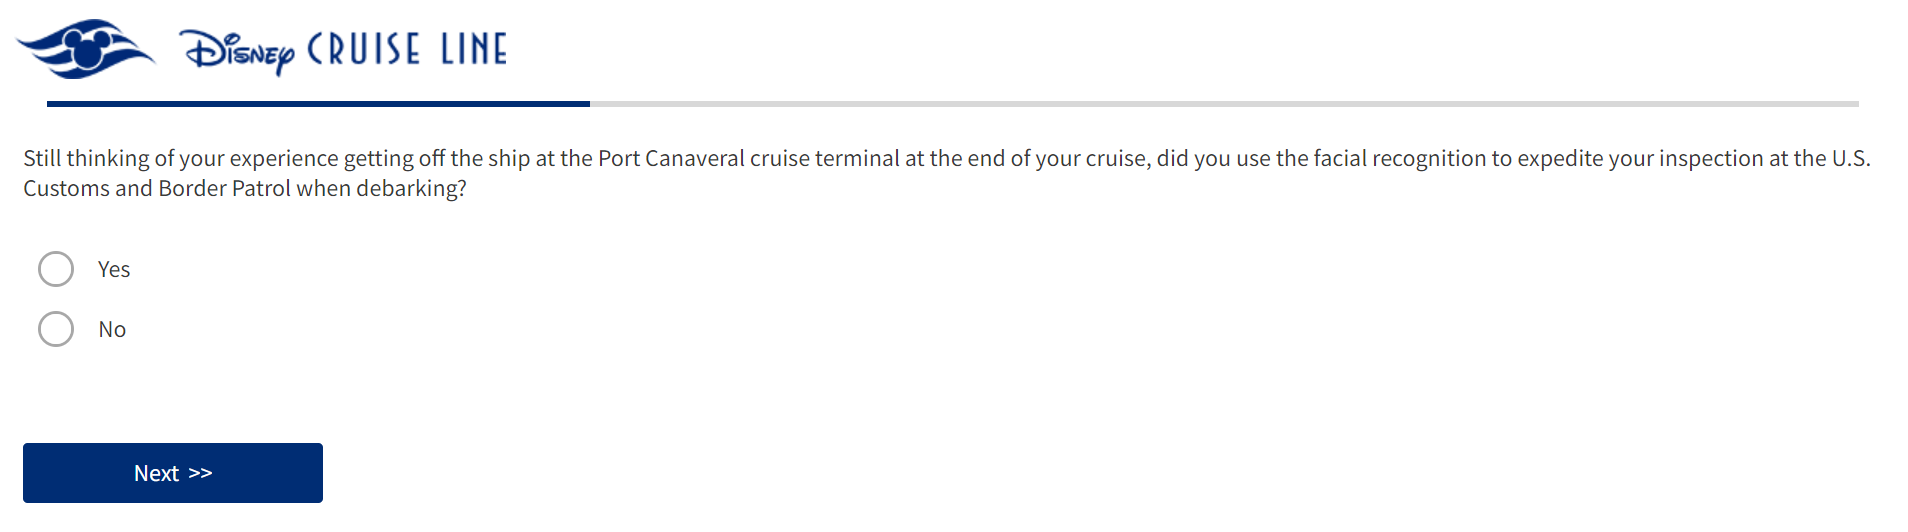
Task: Click the >> arrows on Next button
Action: pyautogui.click(x=201, y=473)
